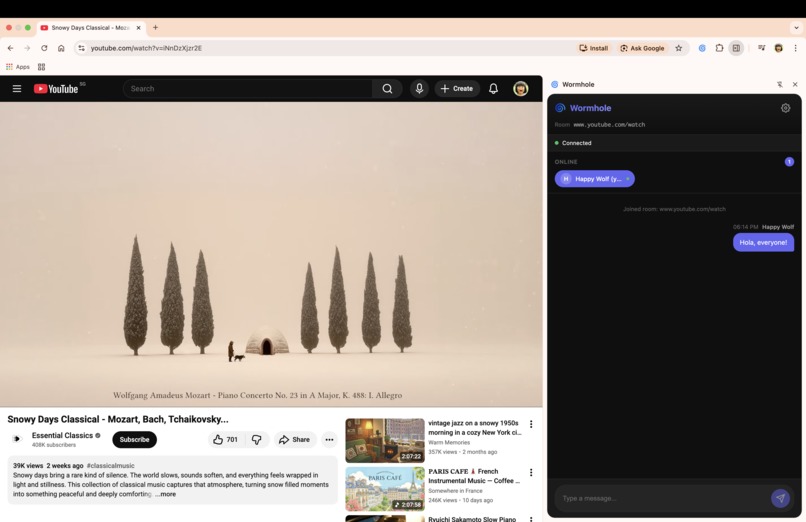
Task: Open the #classicalmusic hashtag link
Action: tap(111, 465)
